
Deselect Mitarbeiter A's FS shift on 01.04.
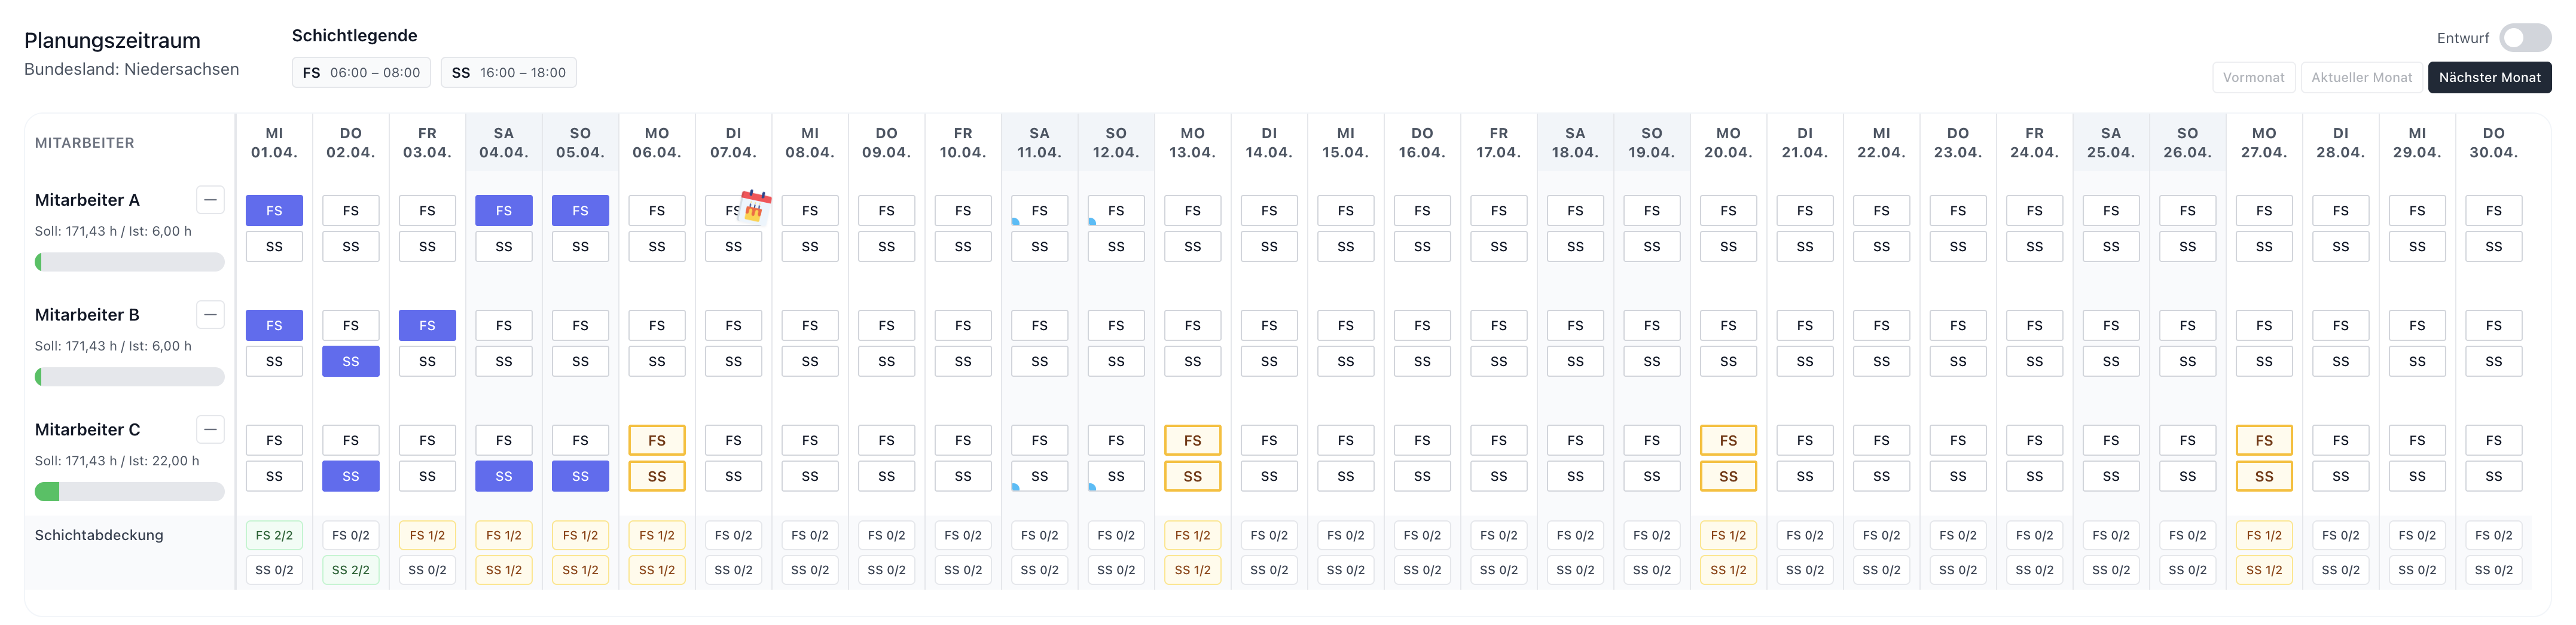click(274, 211)
